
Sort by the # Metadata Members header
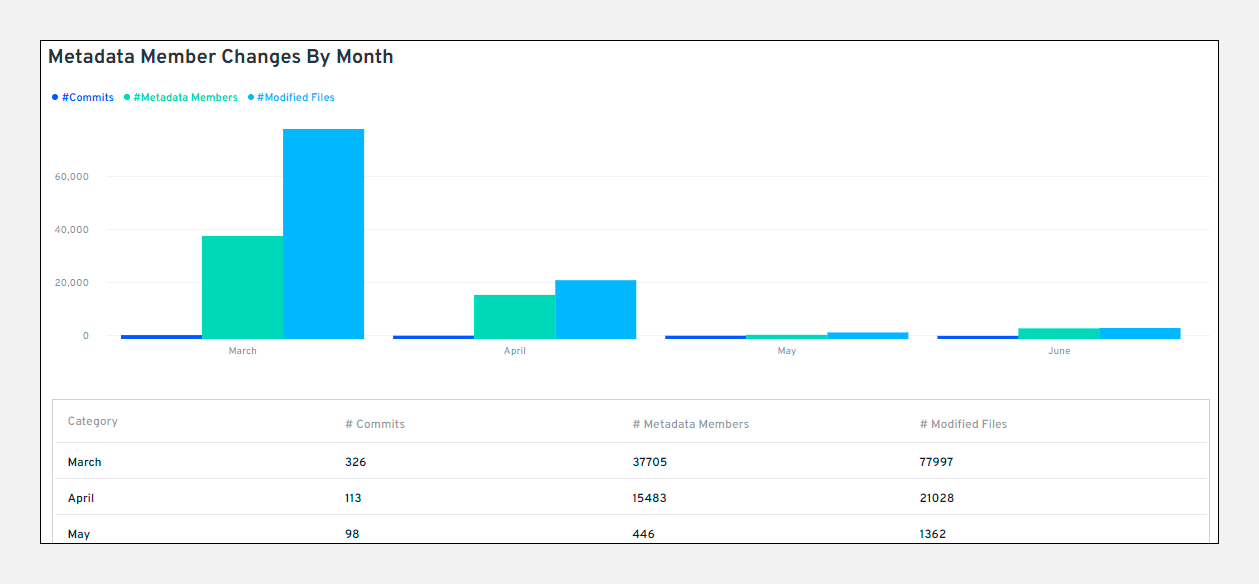(x=690, y=423)
